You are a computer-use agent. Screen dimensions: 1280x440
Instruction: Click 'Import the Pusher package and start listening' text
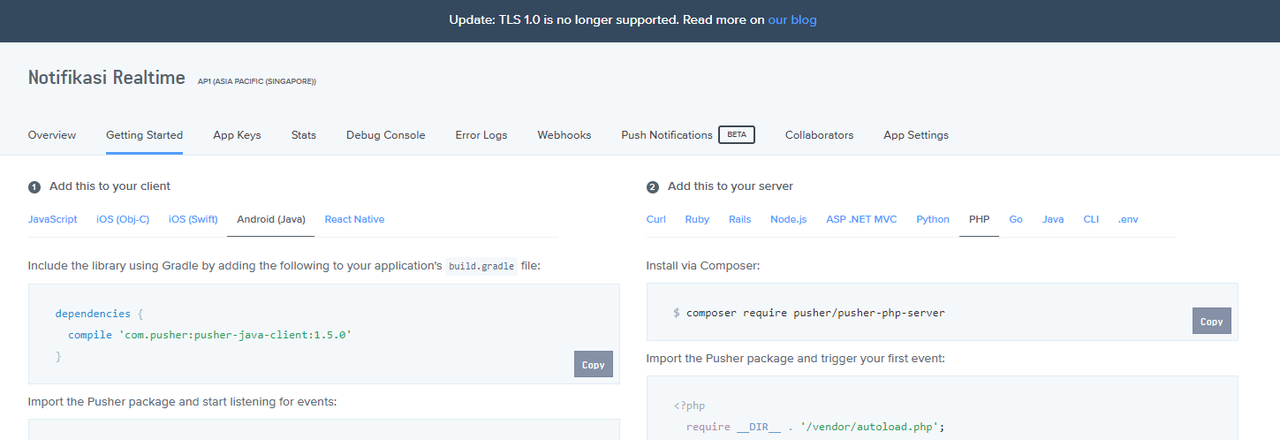point(182,401)
